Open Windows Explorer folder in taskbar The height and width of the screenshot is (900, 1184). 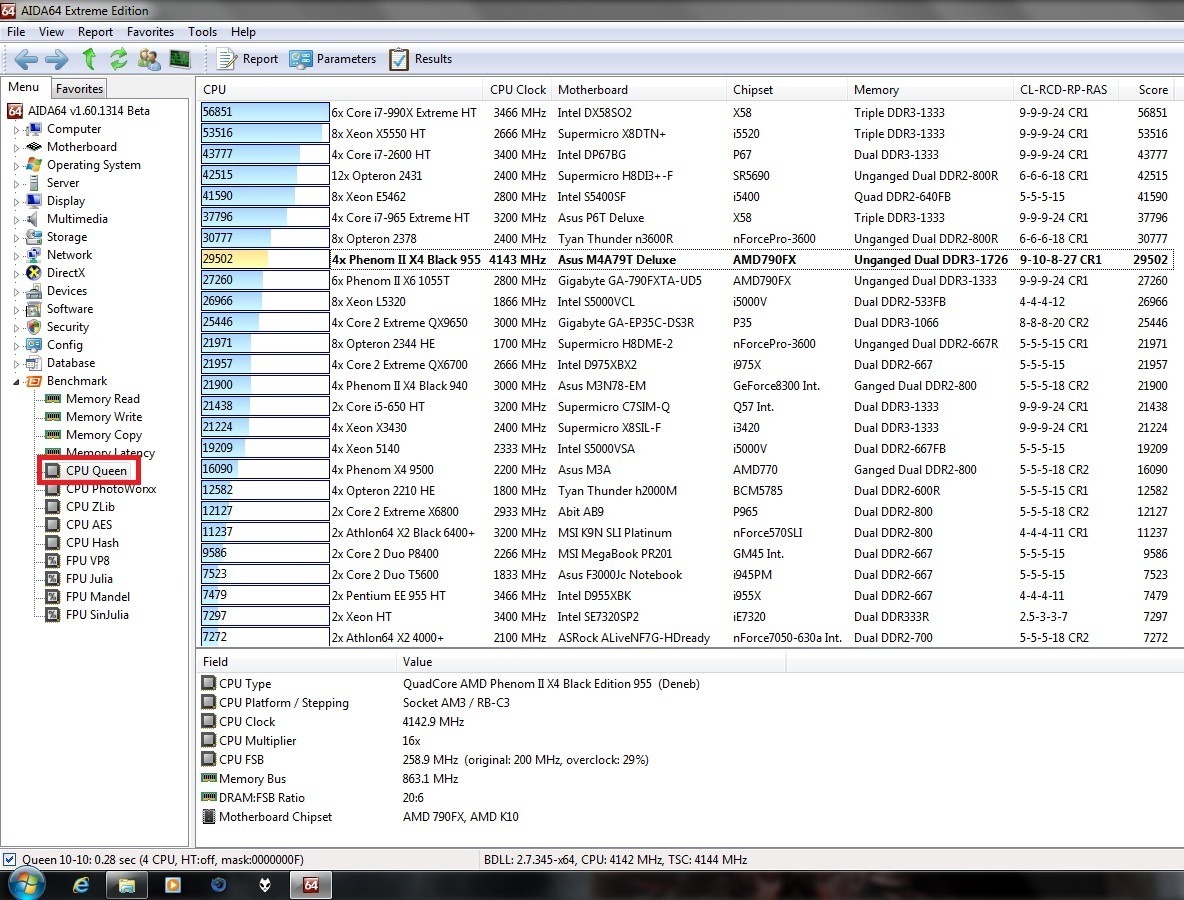[127, 885]
